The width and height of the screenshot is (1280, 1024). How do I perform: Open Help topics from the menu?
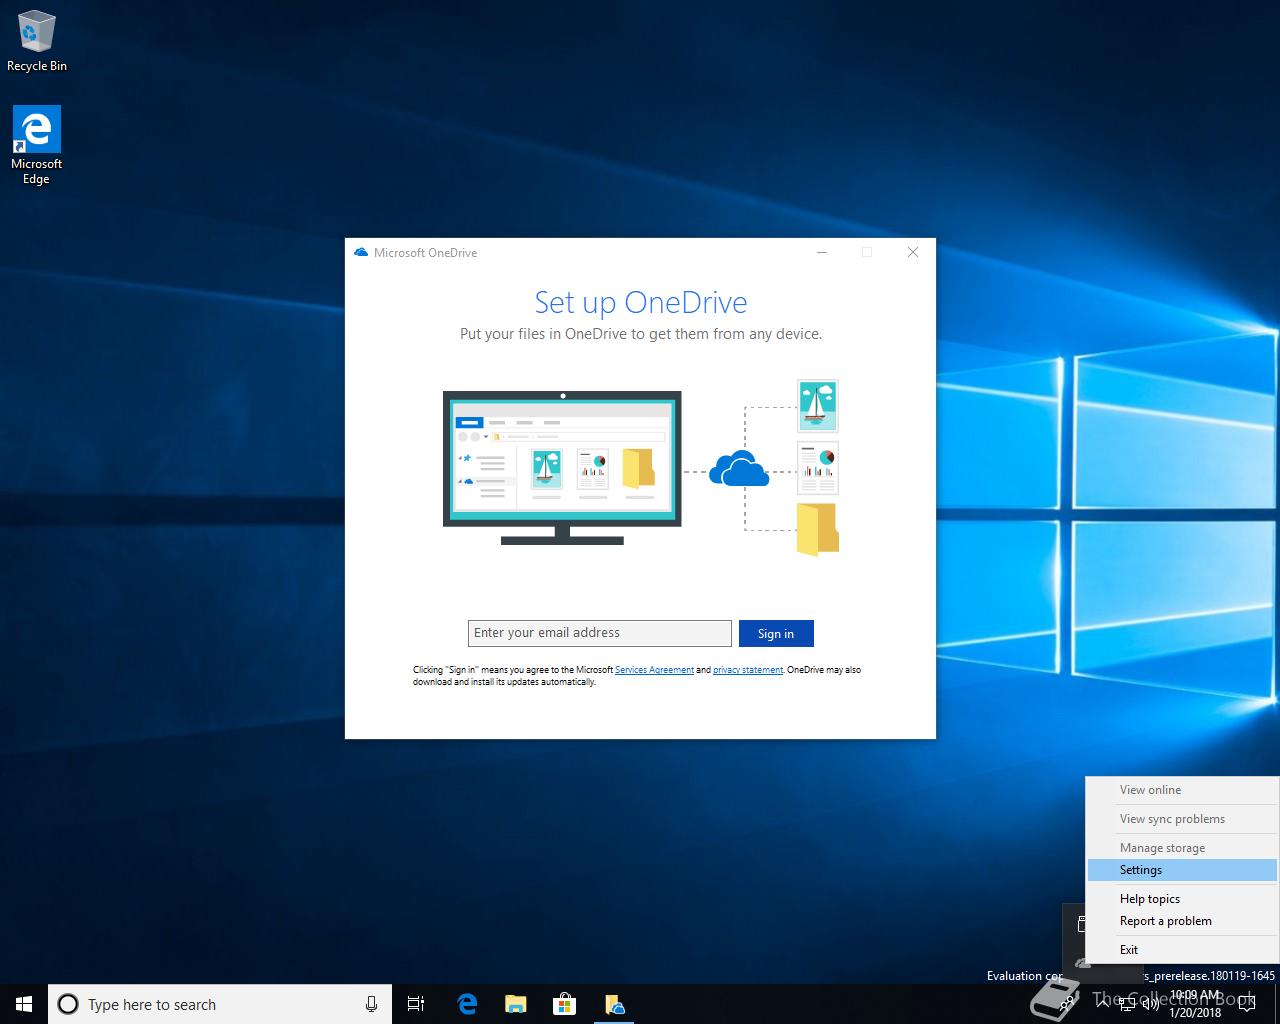pyautogui.click(x=1182, y=899)
